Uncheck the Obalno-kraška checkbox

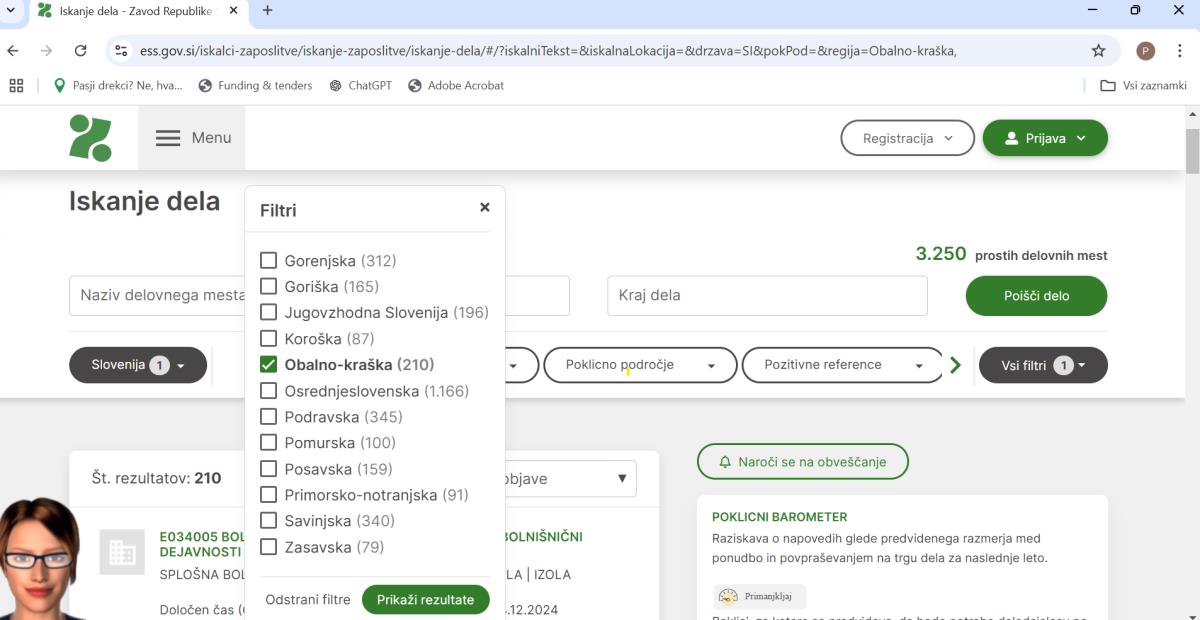point(268,365)
